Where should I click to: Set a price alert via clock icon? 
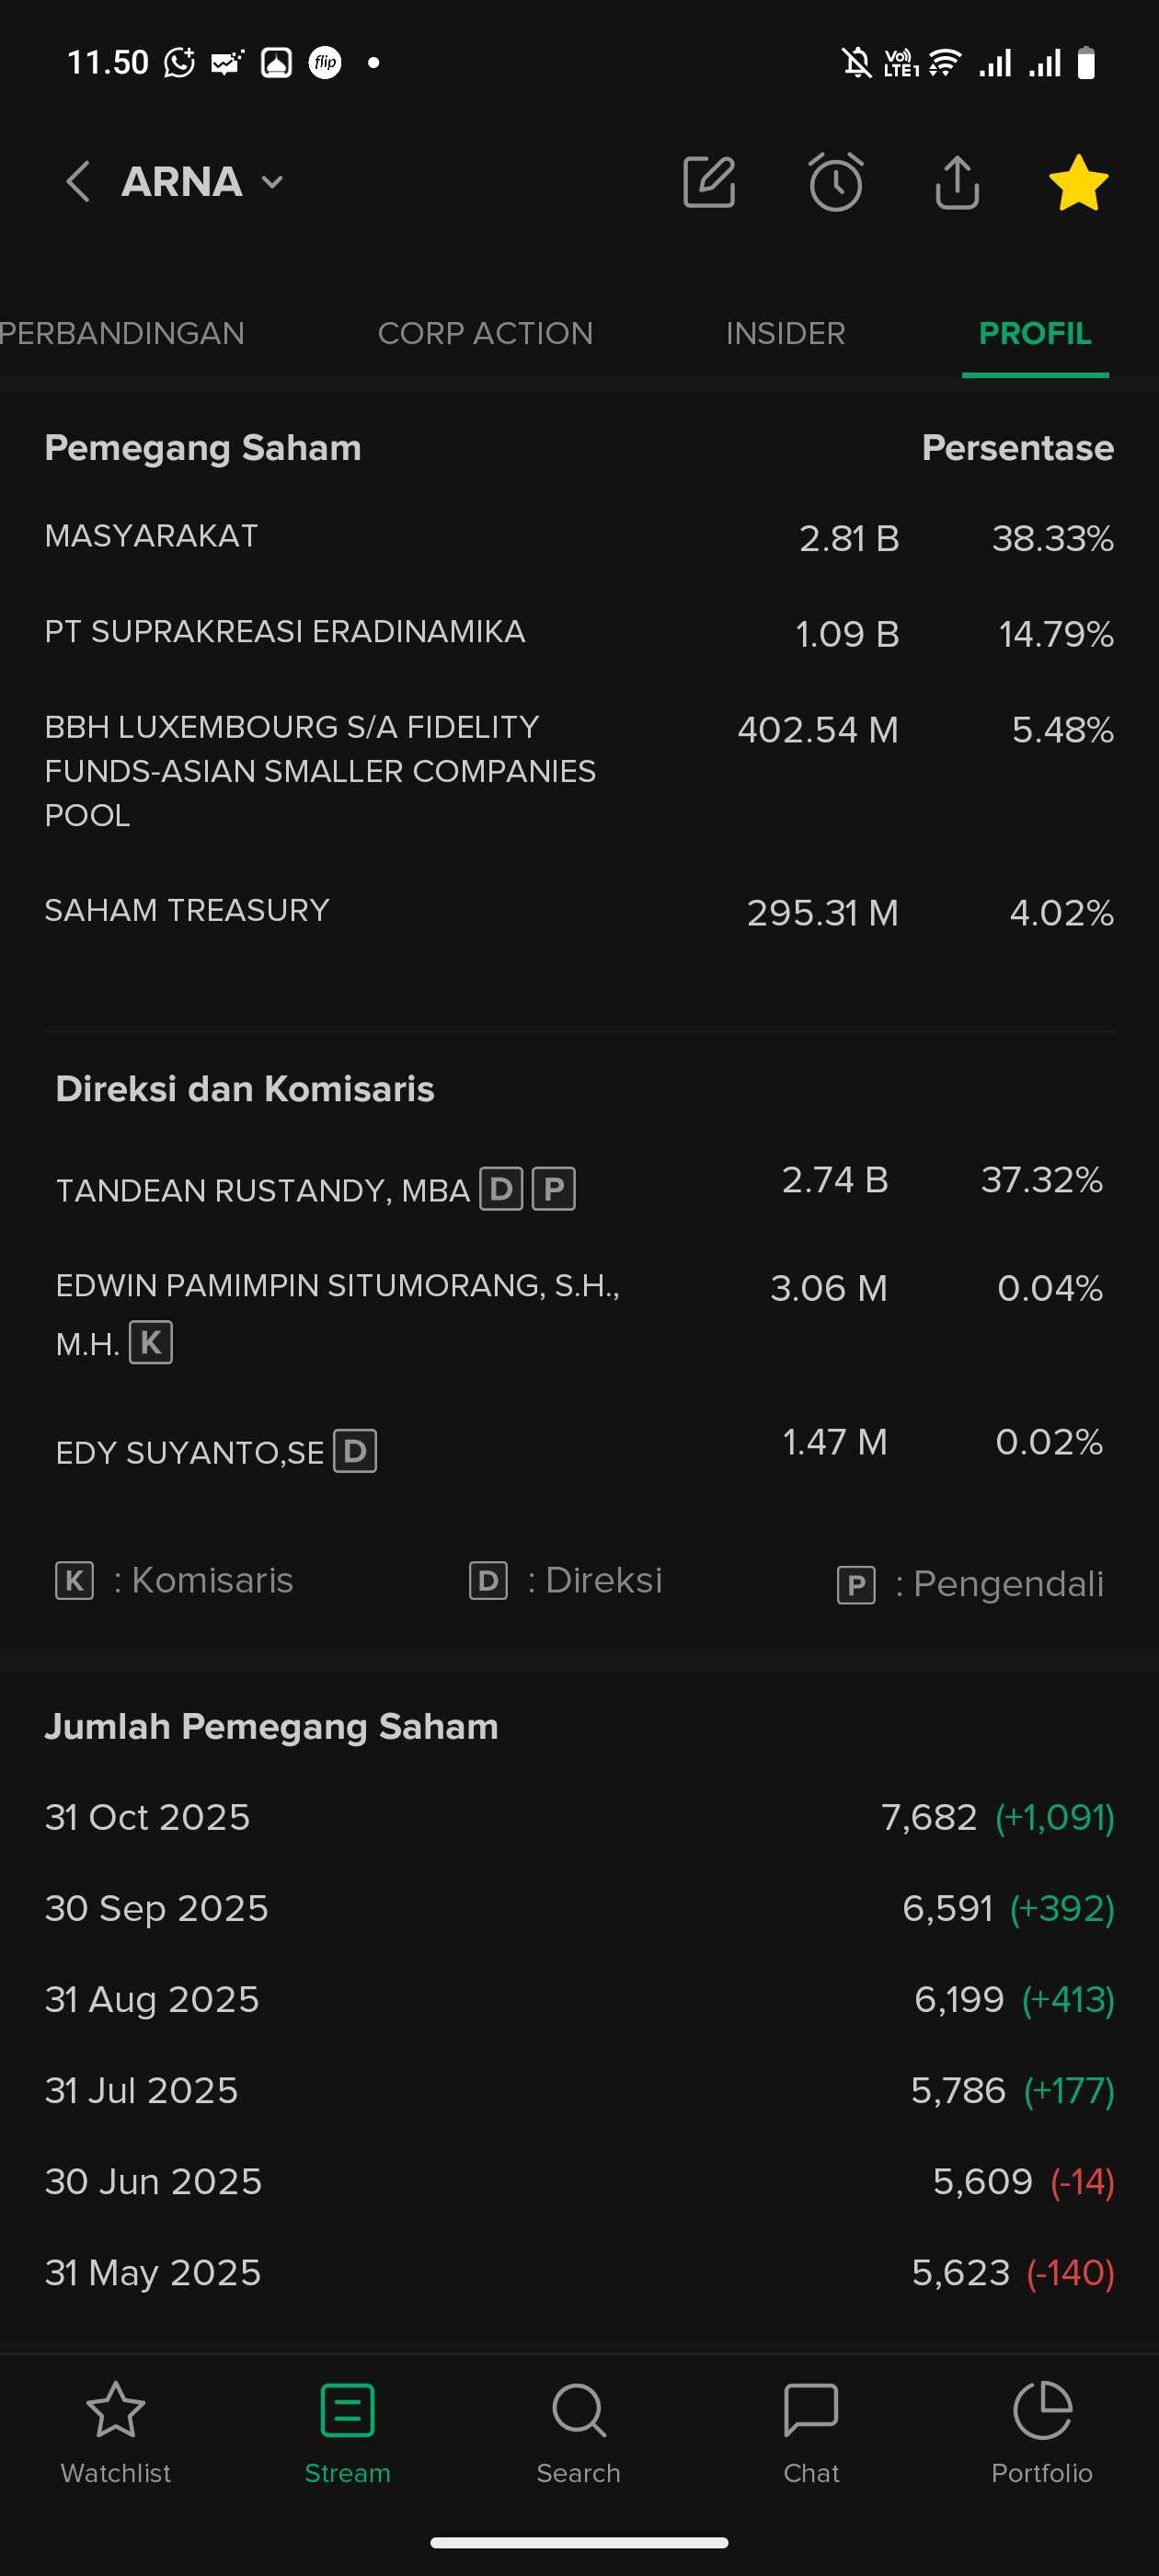pos(835,182)
